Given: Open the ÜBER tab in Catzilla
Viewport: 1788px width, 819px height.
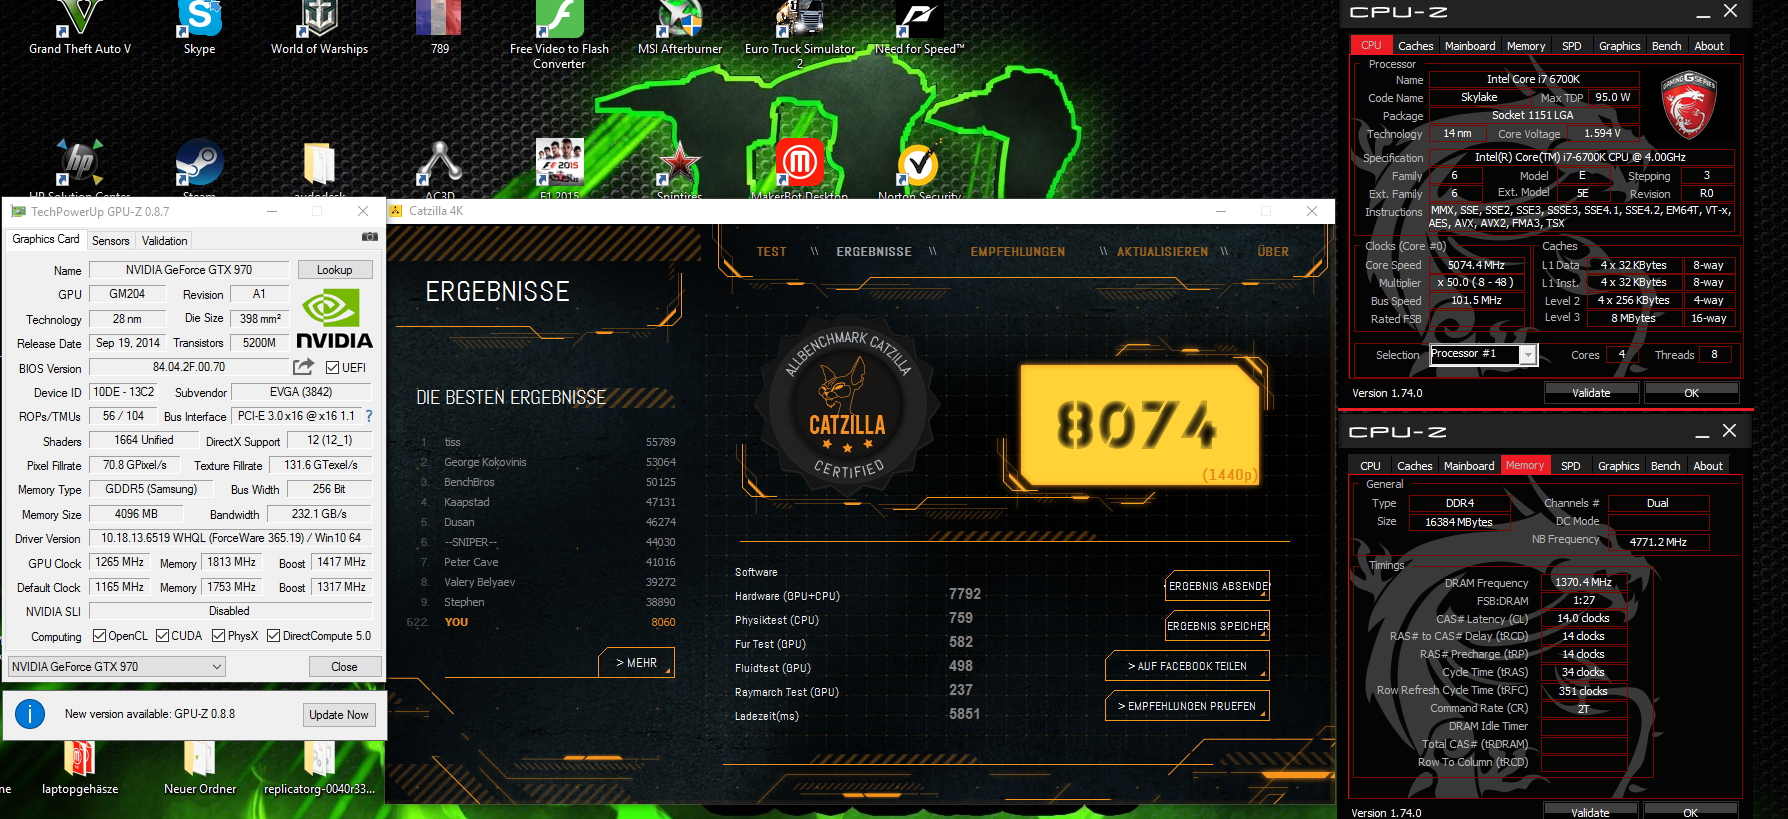Looking at the screenshot, I should (1272, 252).
